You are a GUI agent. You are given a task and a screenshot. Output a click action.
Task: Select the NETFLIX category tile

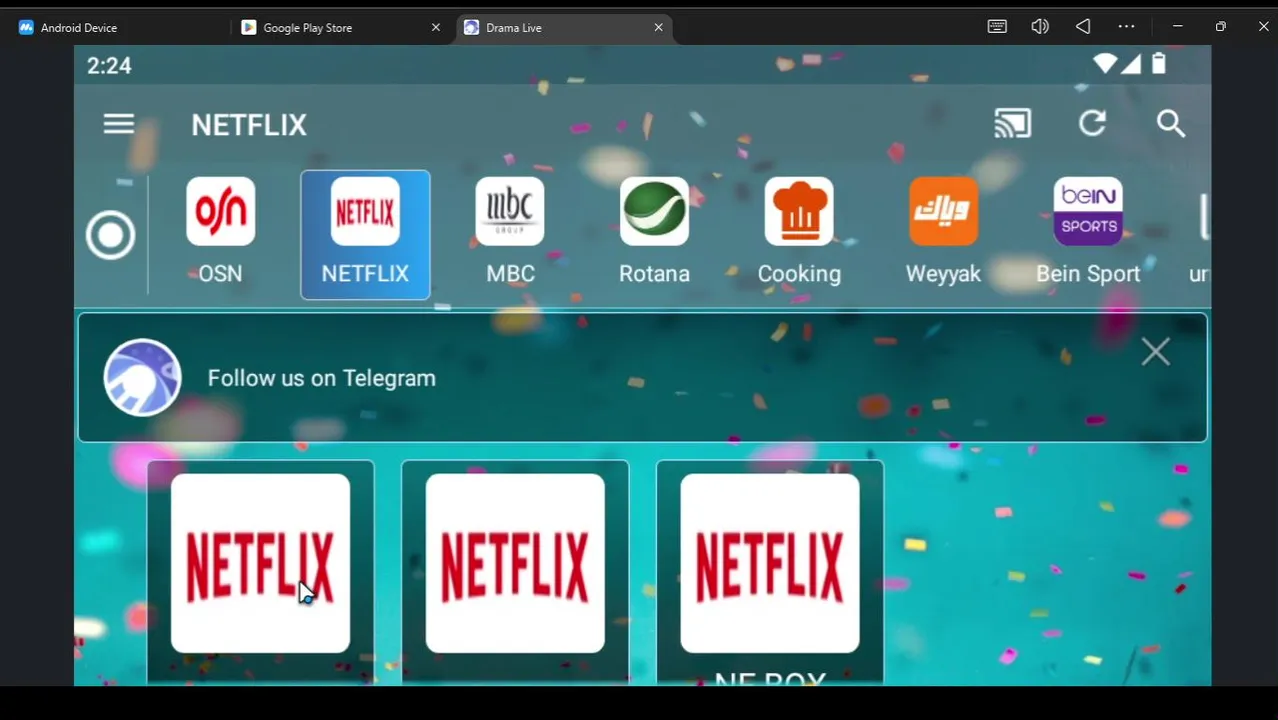(x=365, y=235)
